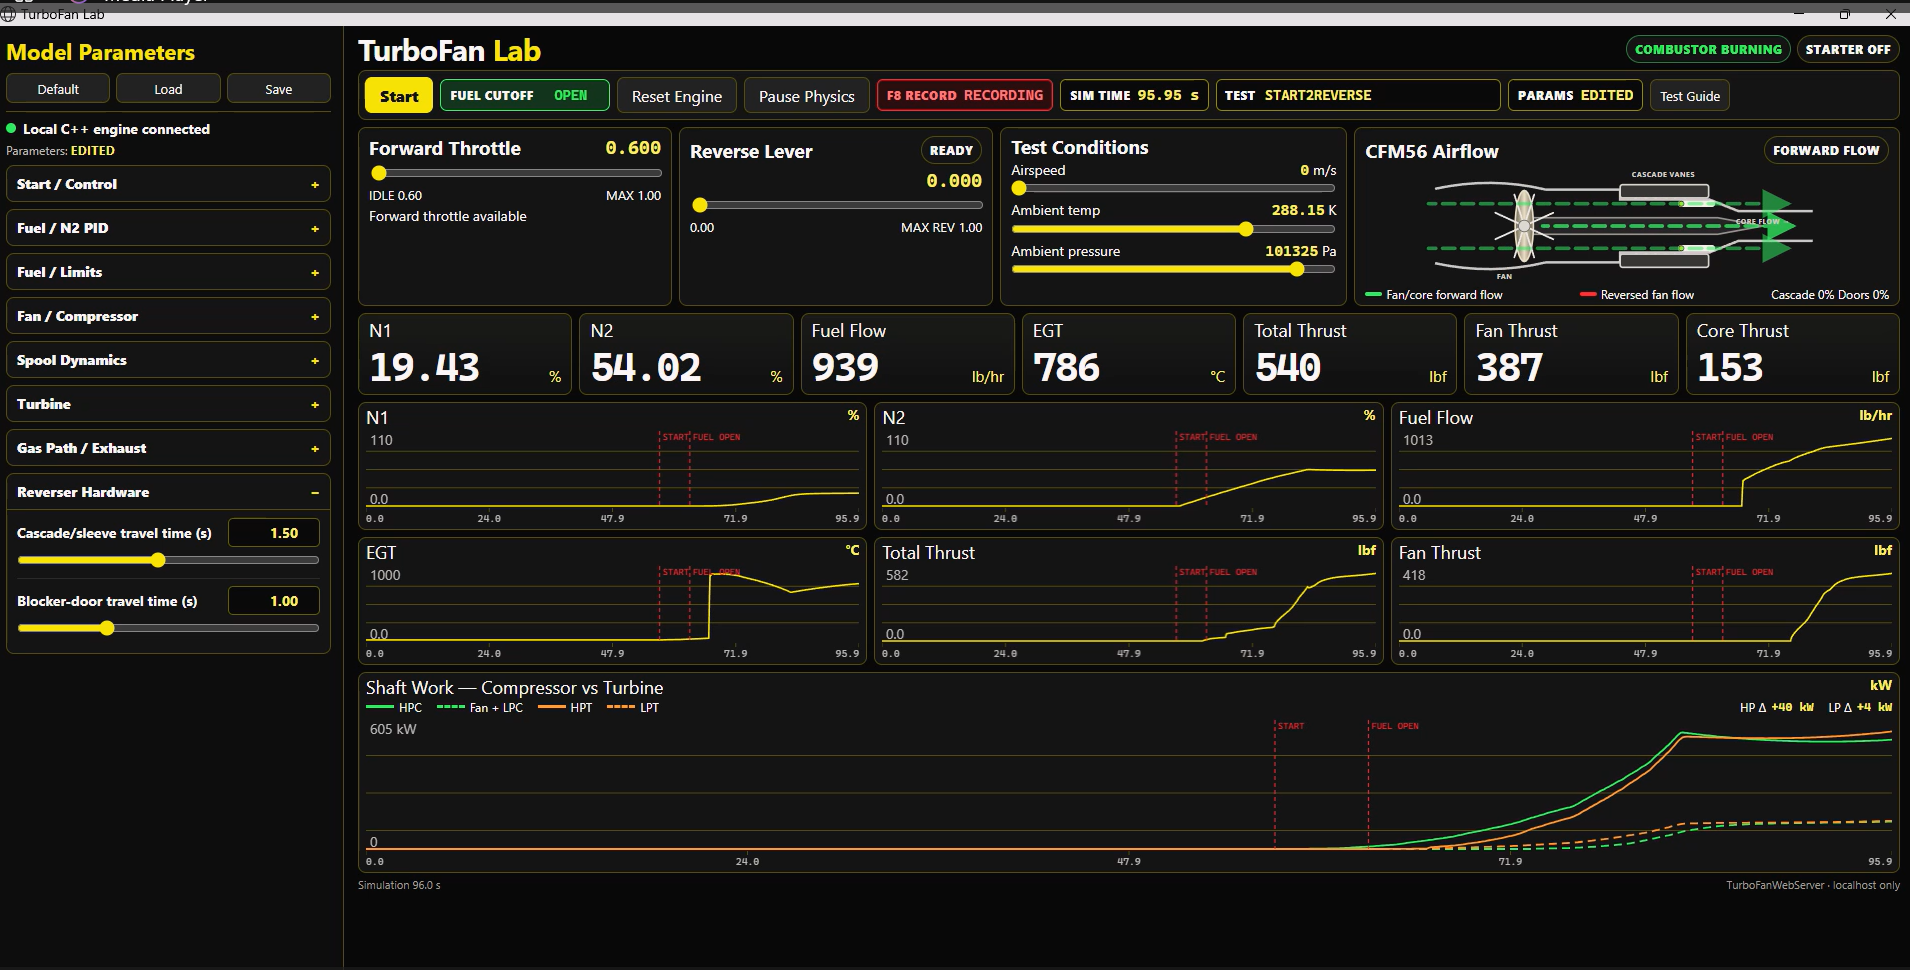This screenshot has width=1910, height=970.
Task: Collapse the Reverser Hardware section
Action: tap(168, 492)
